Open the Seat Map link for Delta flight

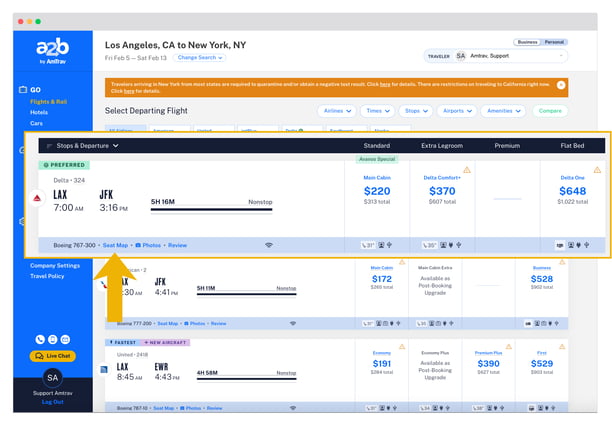115,245
